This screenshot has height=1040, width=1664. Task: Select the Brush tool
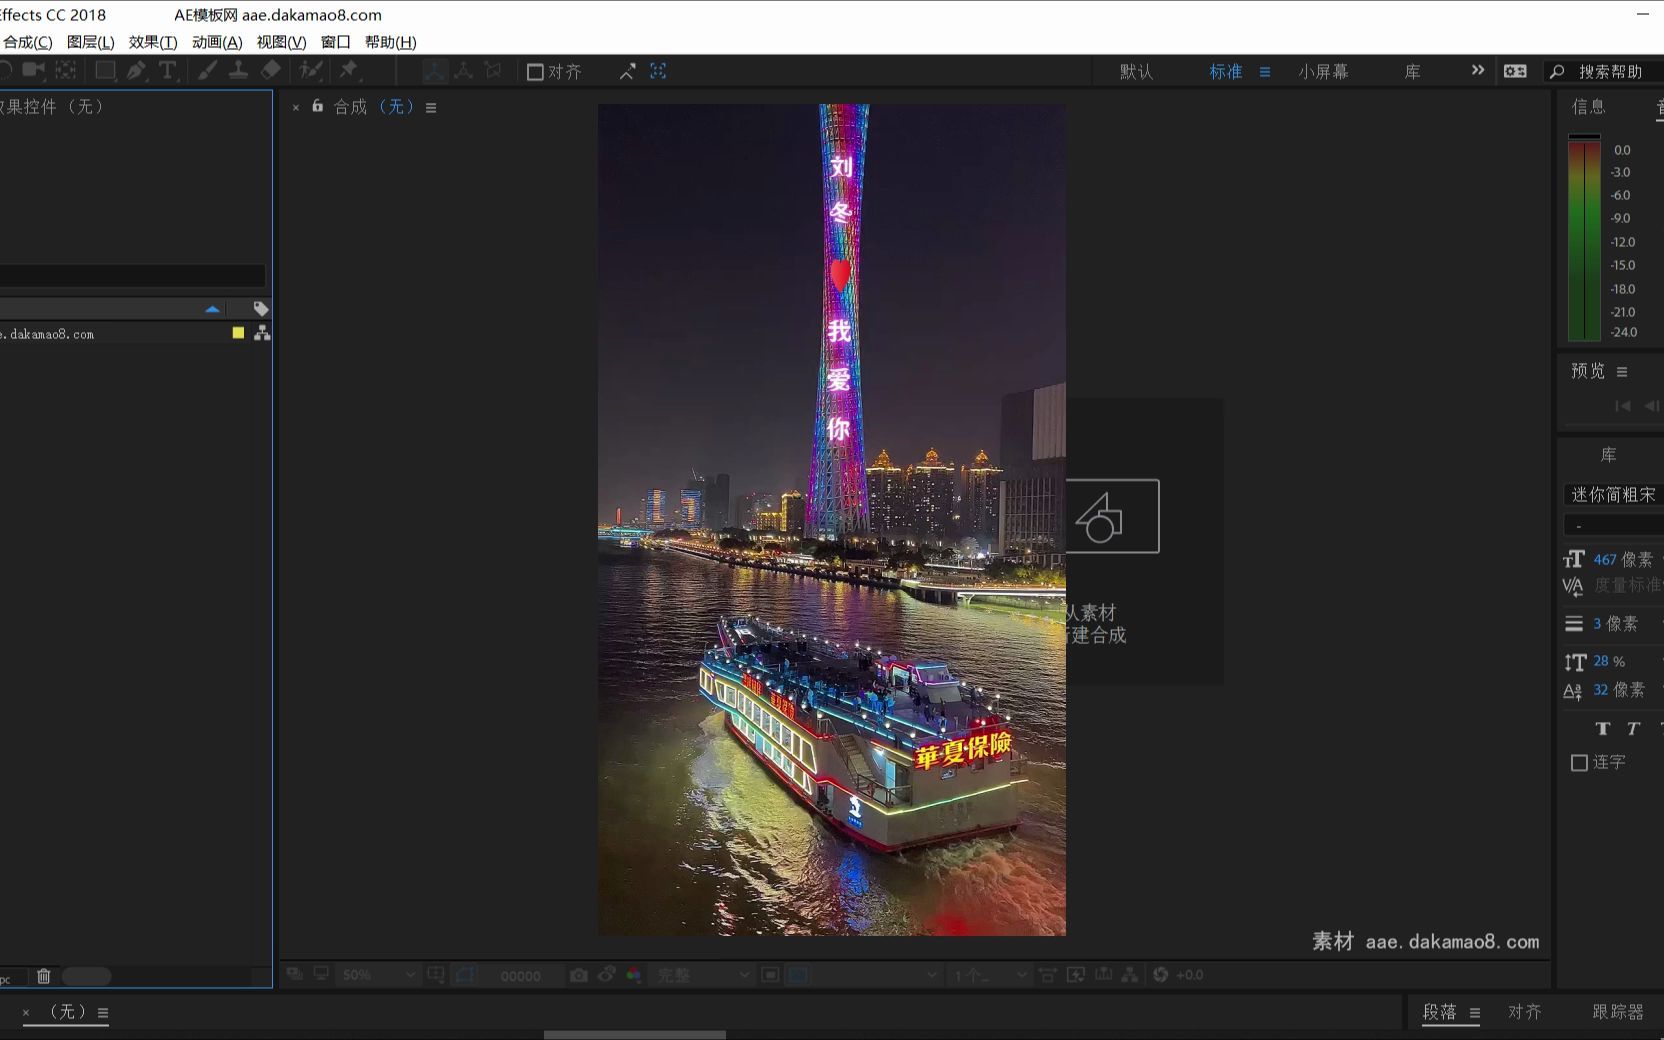207,70
